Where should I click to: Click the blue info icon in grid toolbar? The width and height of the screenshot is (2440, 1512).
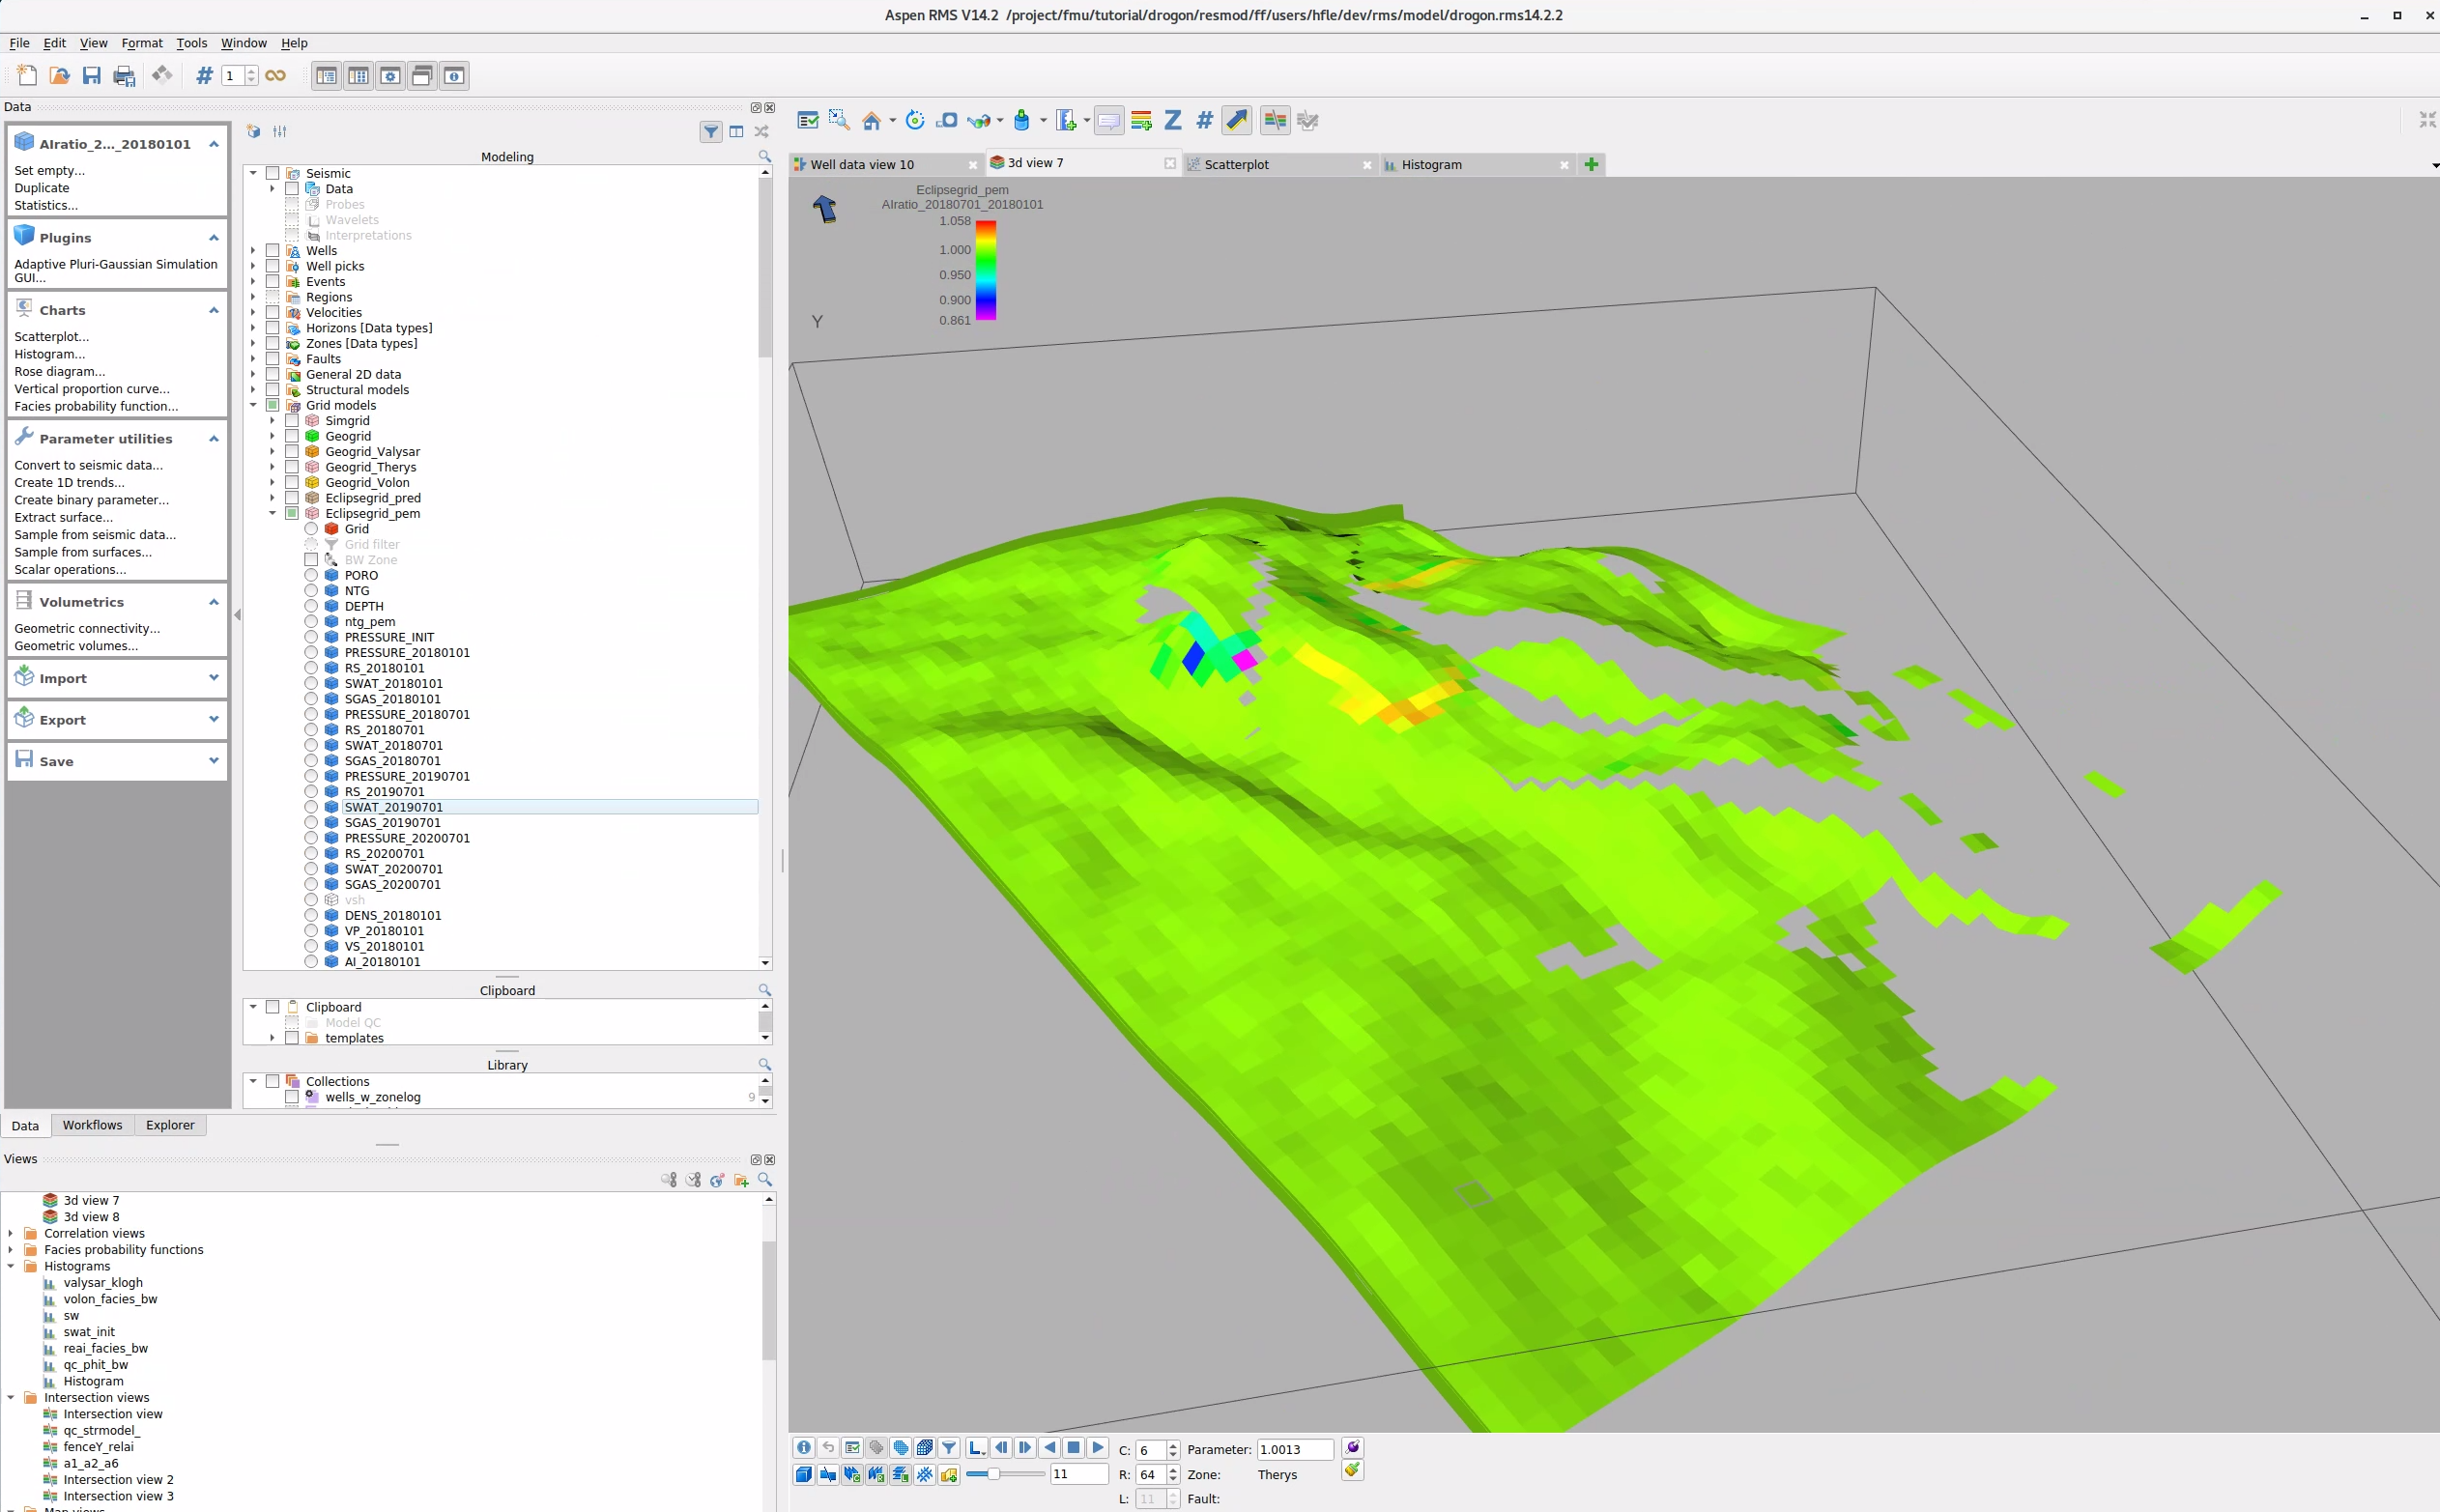(x=804, y=1448)
